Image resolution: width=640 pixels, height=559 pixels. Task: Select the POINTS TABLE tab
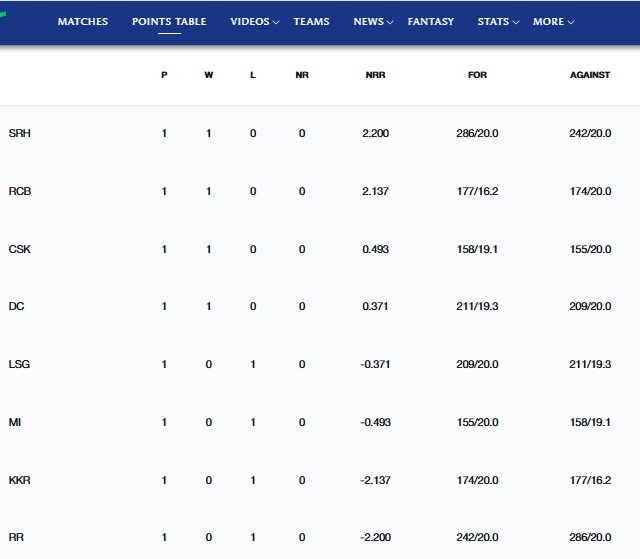click(169, 22)
